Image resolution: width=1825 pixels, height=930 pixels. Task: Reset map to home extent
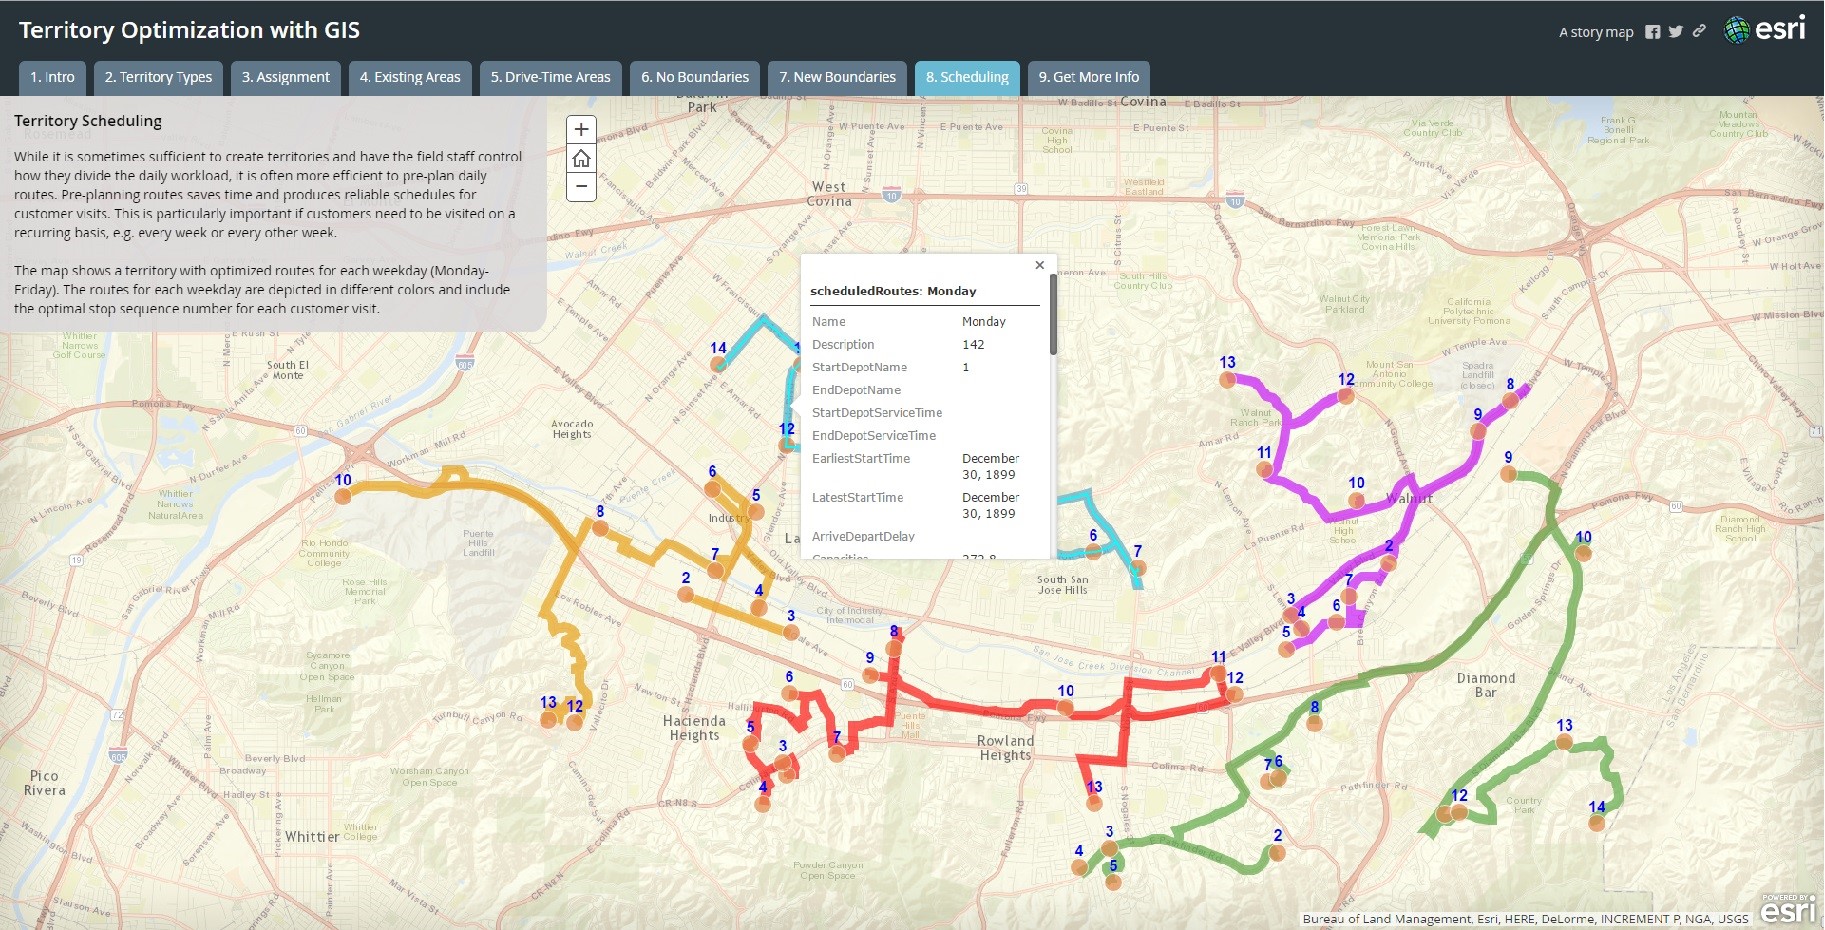coord(581,159)
